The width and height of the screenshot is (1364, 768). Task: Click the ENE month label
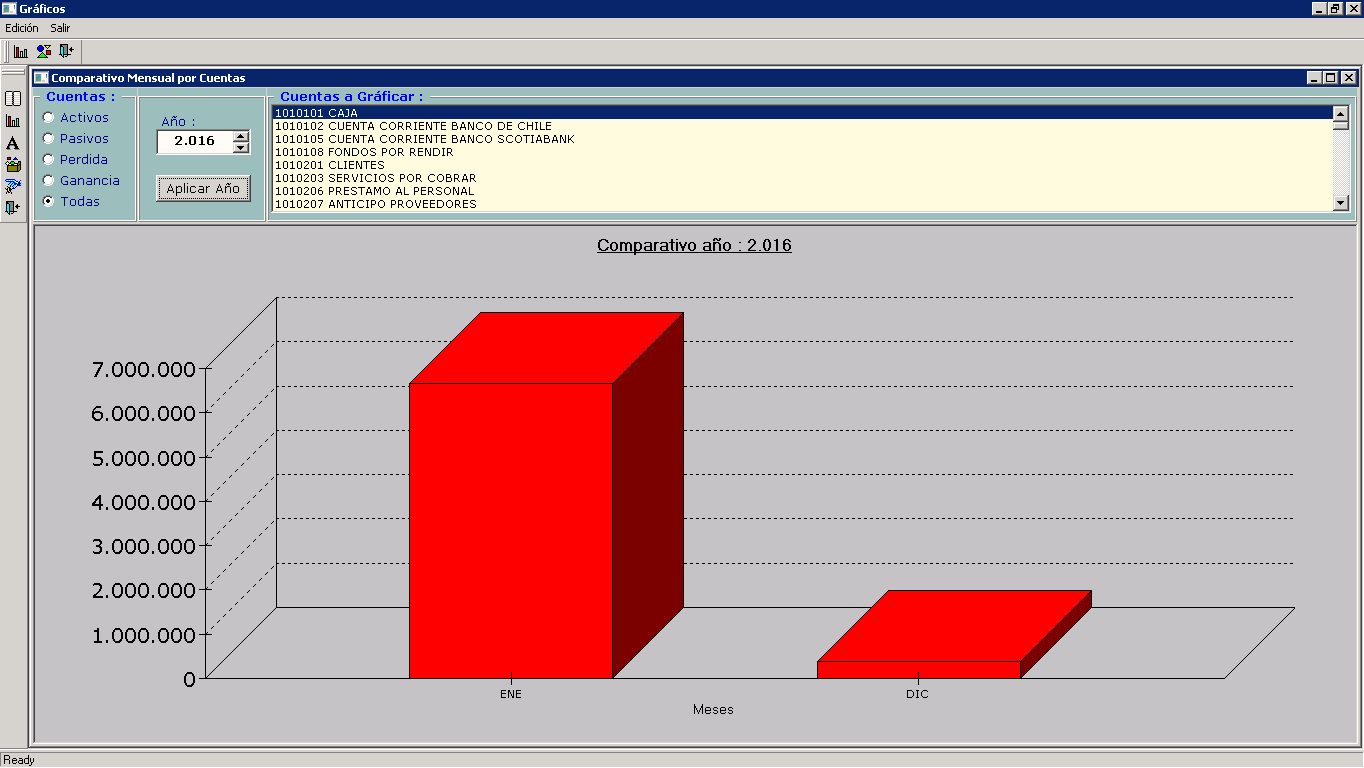(511, 694)
